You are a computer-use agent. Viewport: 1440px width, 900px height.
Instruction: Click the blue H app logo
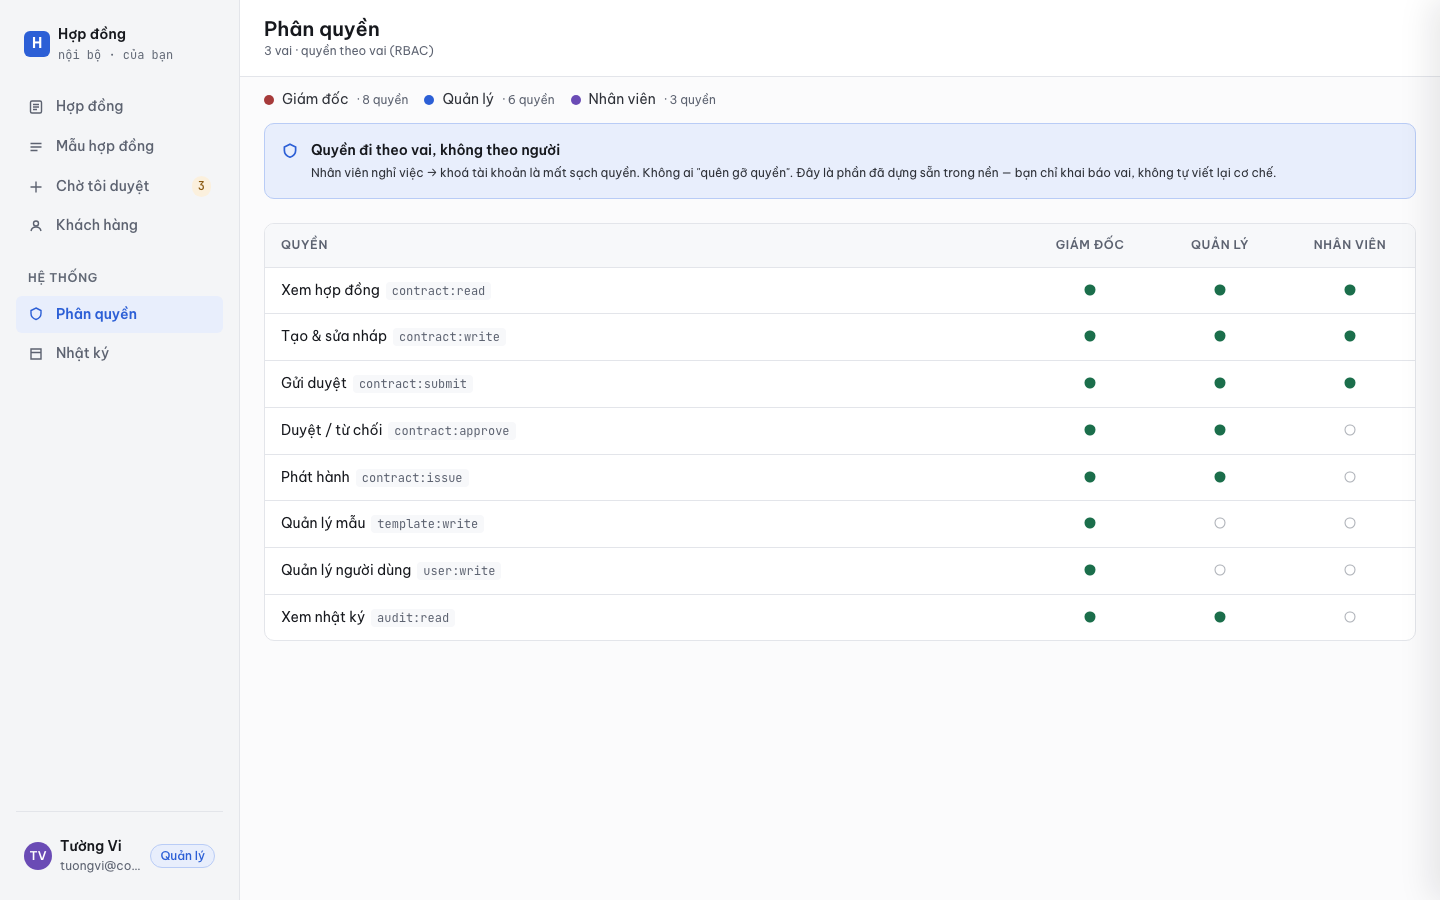[x=37, y=43]
